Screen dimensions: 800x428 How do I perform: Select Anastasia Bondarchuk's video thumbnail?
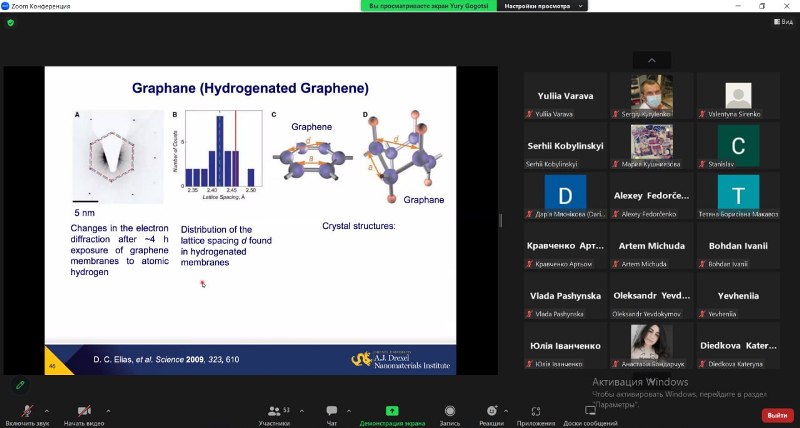pyautogui.click(x=651, y=342)
